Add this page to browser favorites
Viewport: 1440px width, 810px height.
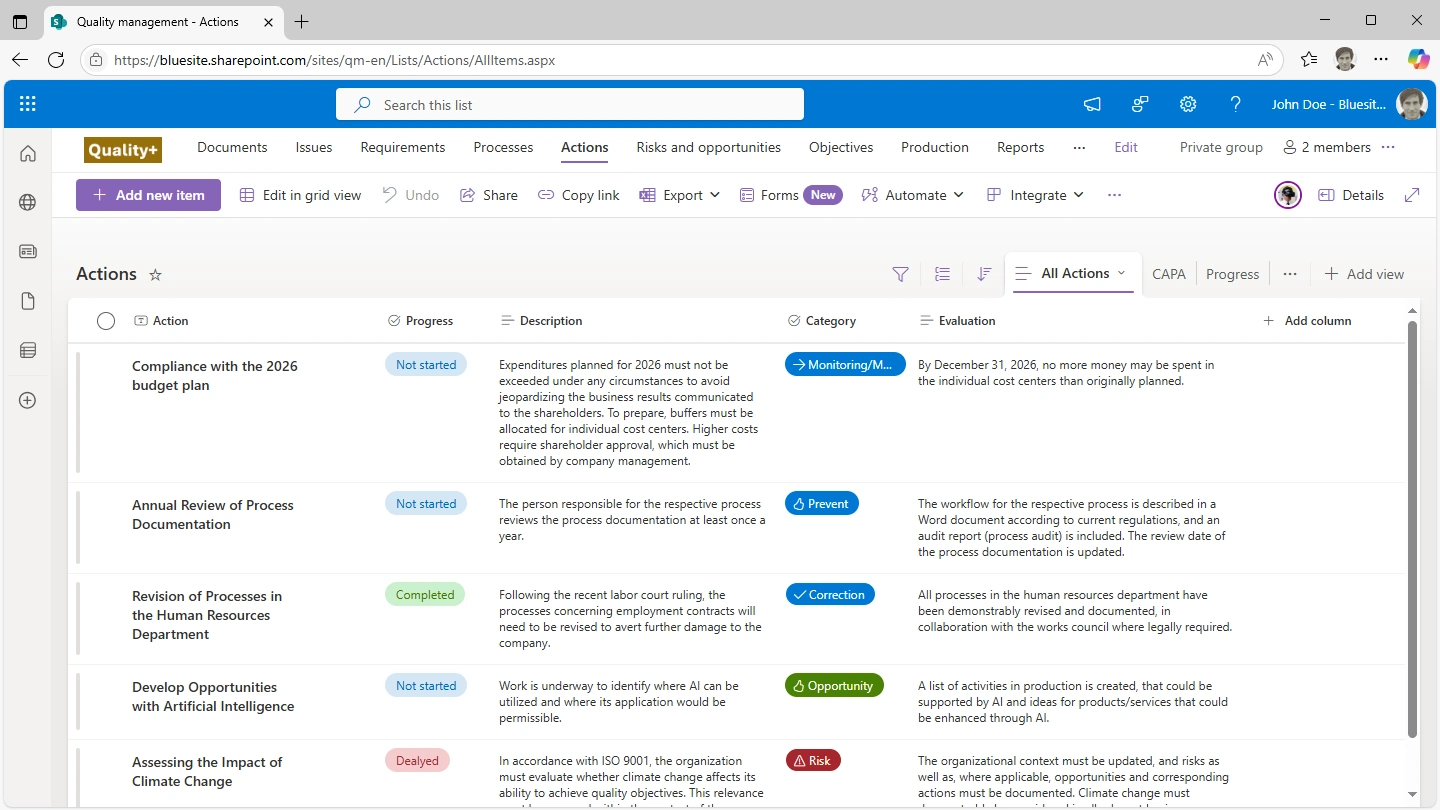(1309, 60)
